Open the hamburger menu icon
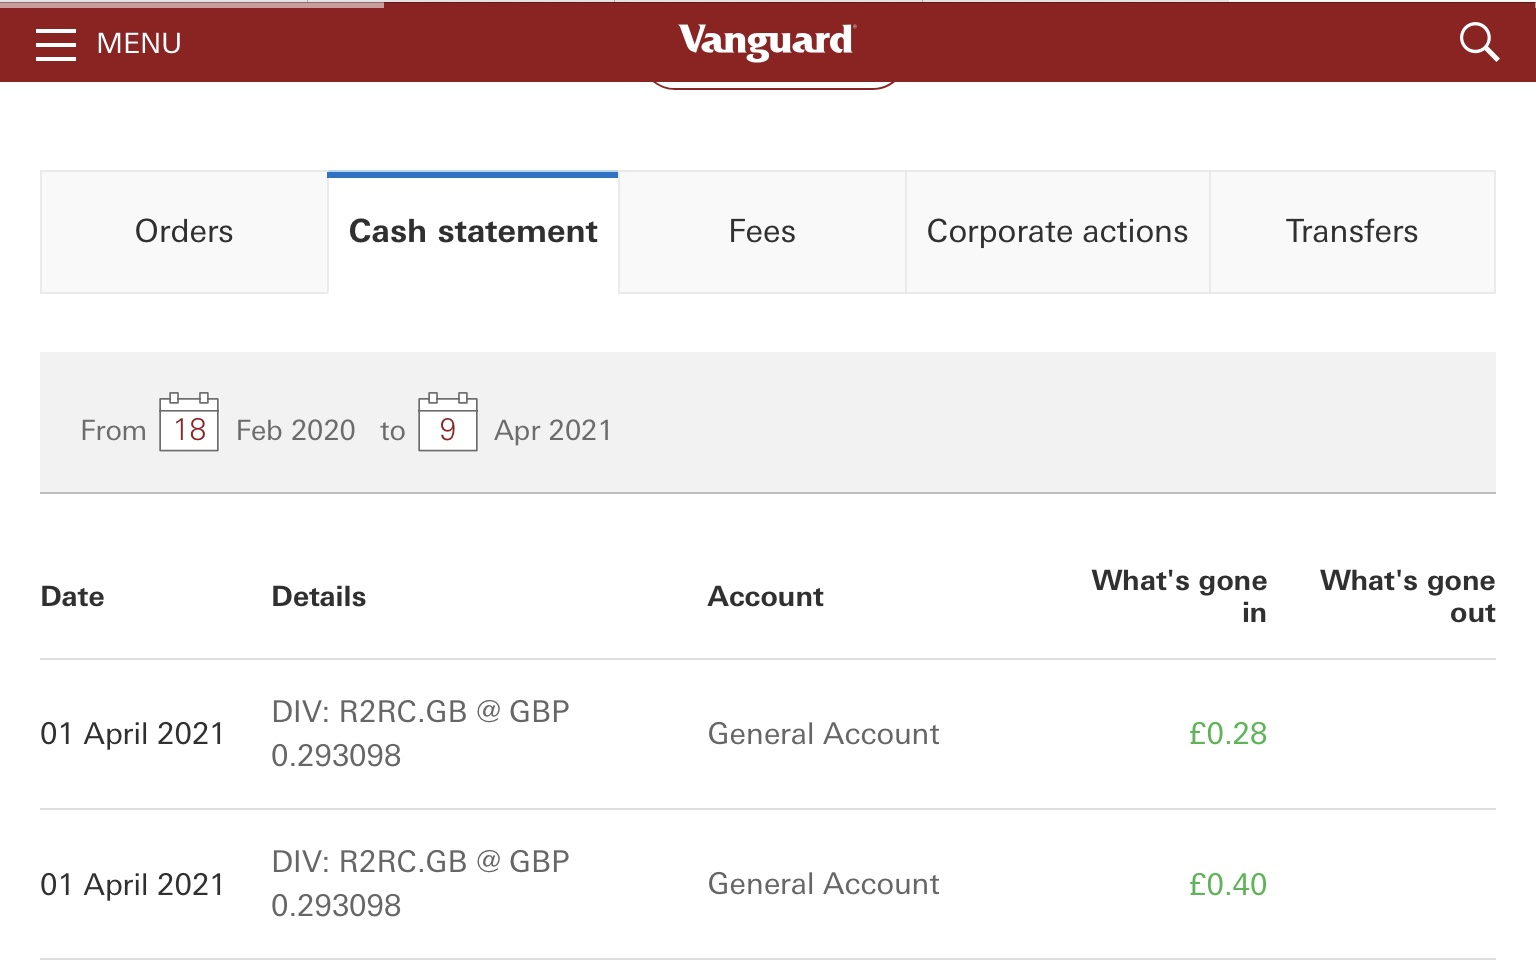Screen dimensions: 1536x970 click(56, 44)
